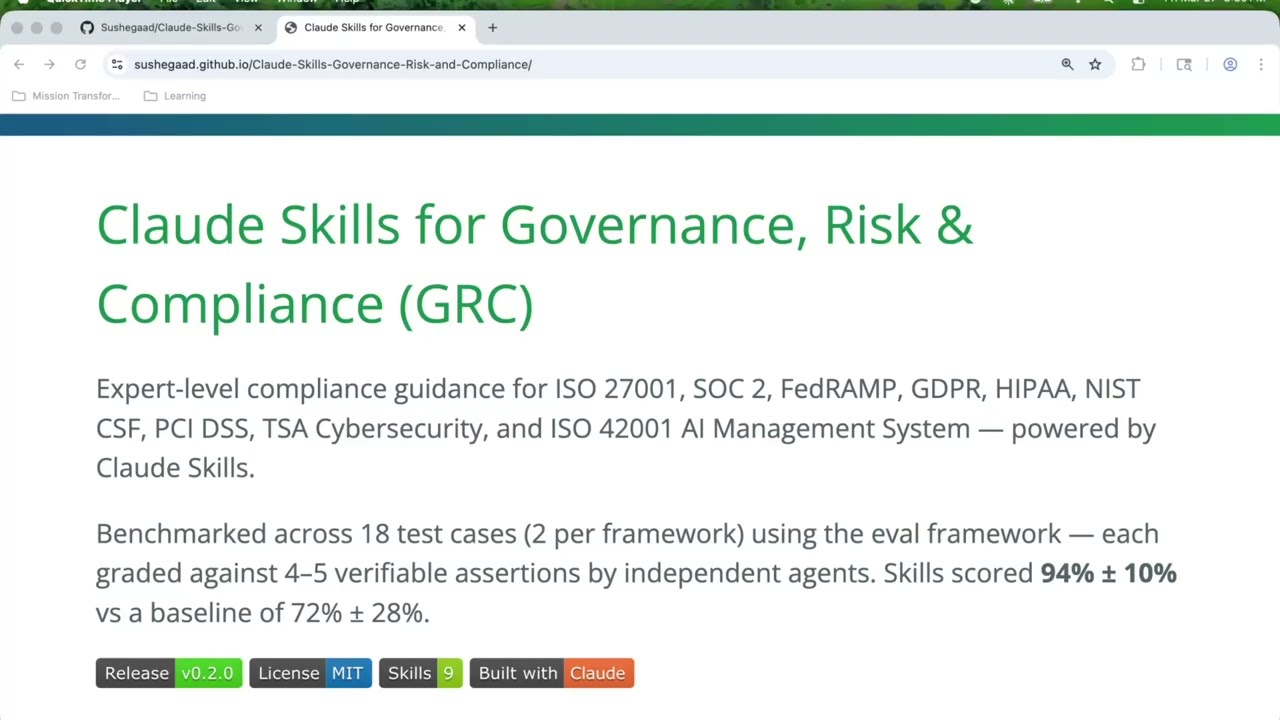Click the Skills 9 badge
1280x720 pixels.
click(421, 673)
